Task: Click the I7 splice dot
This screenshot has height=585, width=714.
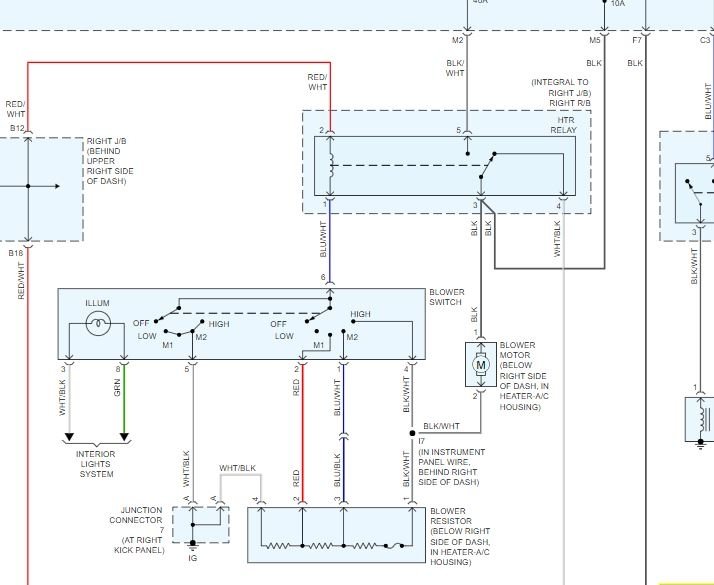Action: 413,433
